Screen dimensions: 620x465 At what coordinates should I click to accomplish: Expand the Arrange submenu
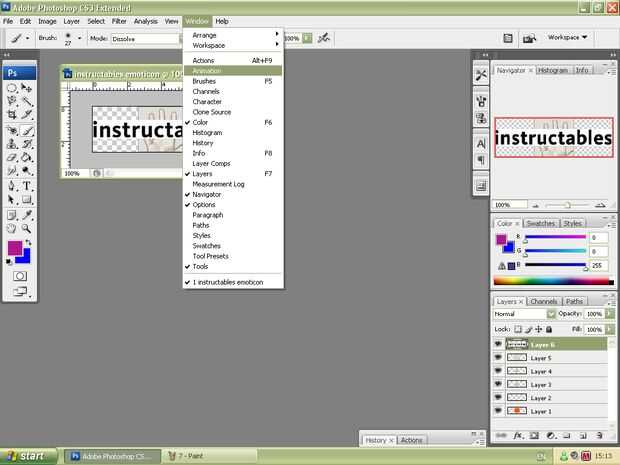(233, 35)
